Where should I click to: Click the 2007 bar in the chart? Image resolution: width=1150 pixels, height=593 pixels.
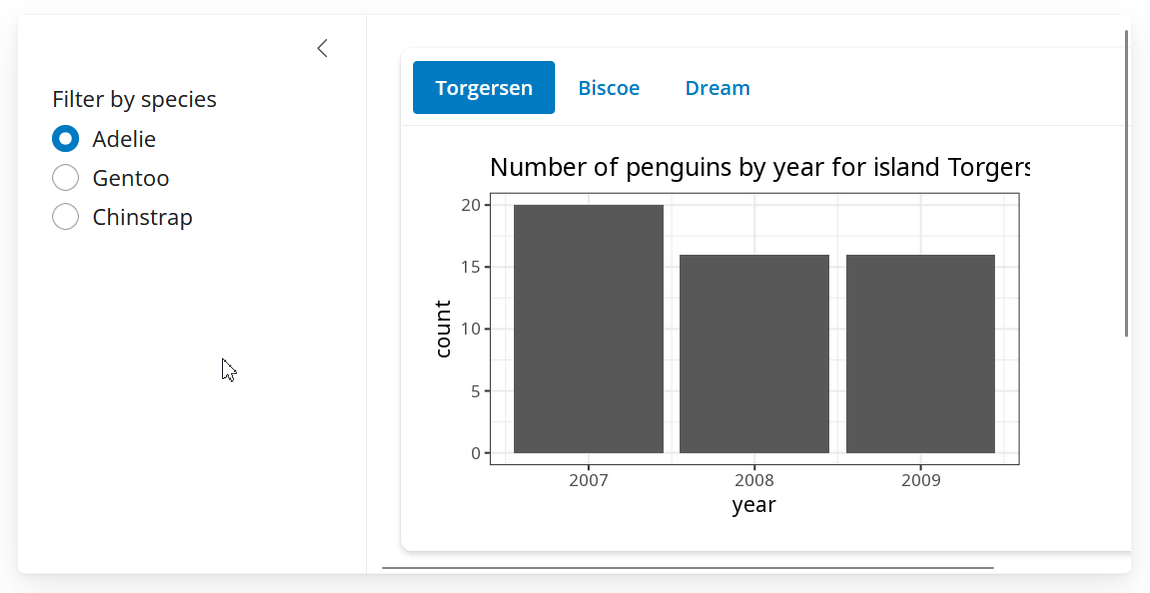pyautogui.click(x=588, y=329)
